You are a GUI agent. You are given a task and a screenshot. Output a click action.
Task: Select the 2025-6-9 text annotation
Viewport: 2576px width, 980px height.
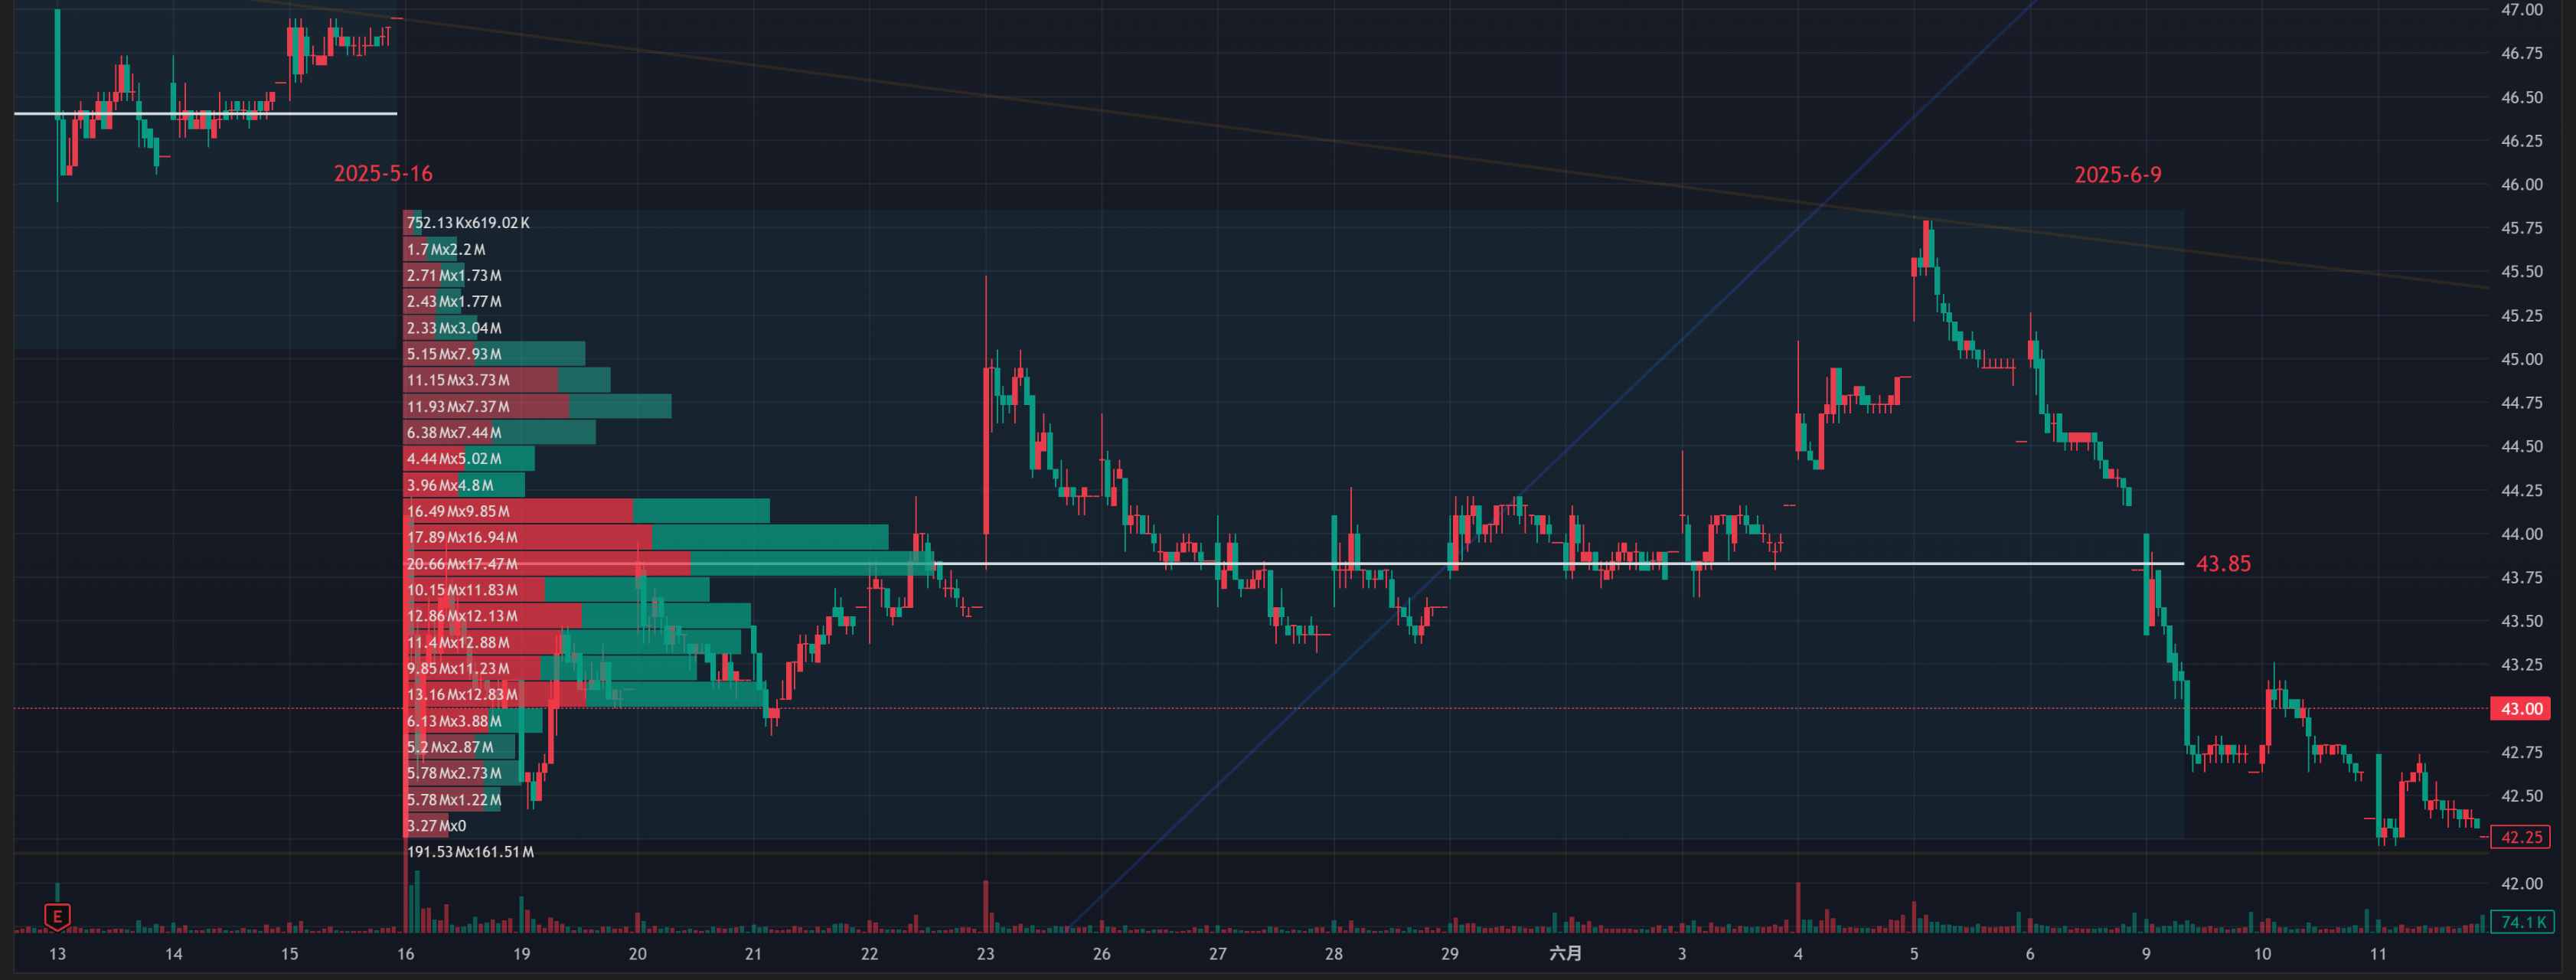pos(2117,175)
